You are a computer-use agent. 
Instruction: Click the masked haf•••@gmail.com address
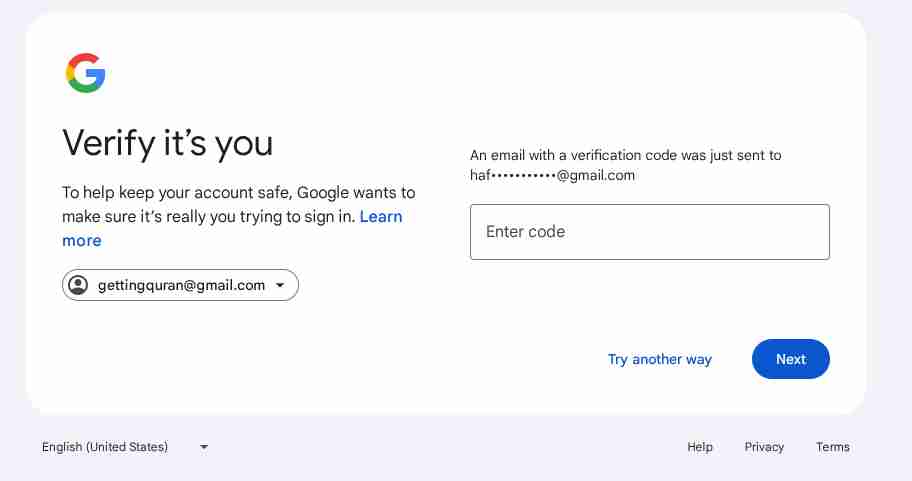tap(552, 175)
